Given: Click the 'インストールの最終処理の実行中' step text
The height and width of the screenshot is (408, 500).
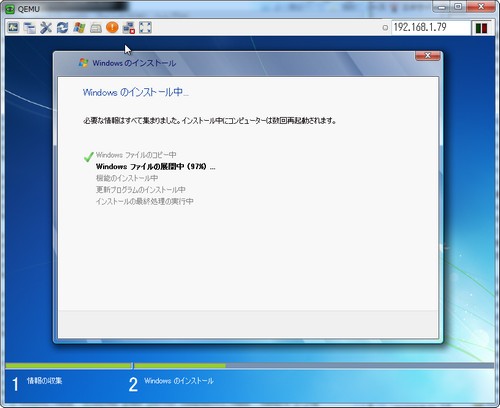Looking at the screenshot, I should [145, 201].
